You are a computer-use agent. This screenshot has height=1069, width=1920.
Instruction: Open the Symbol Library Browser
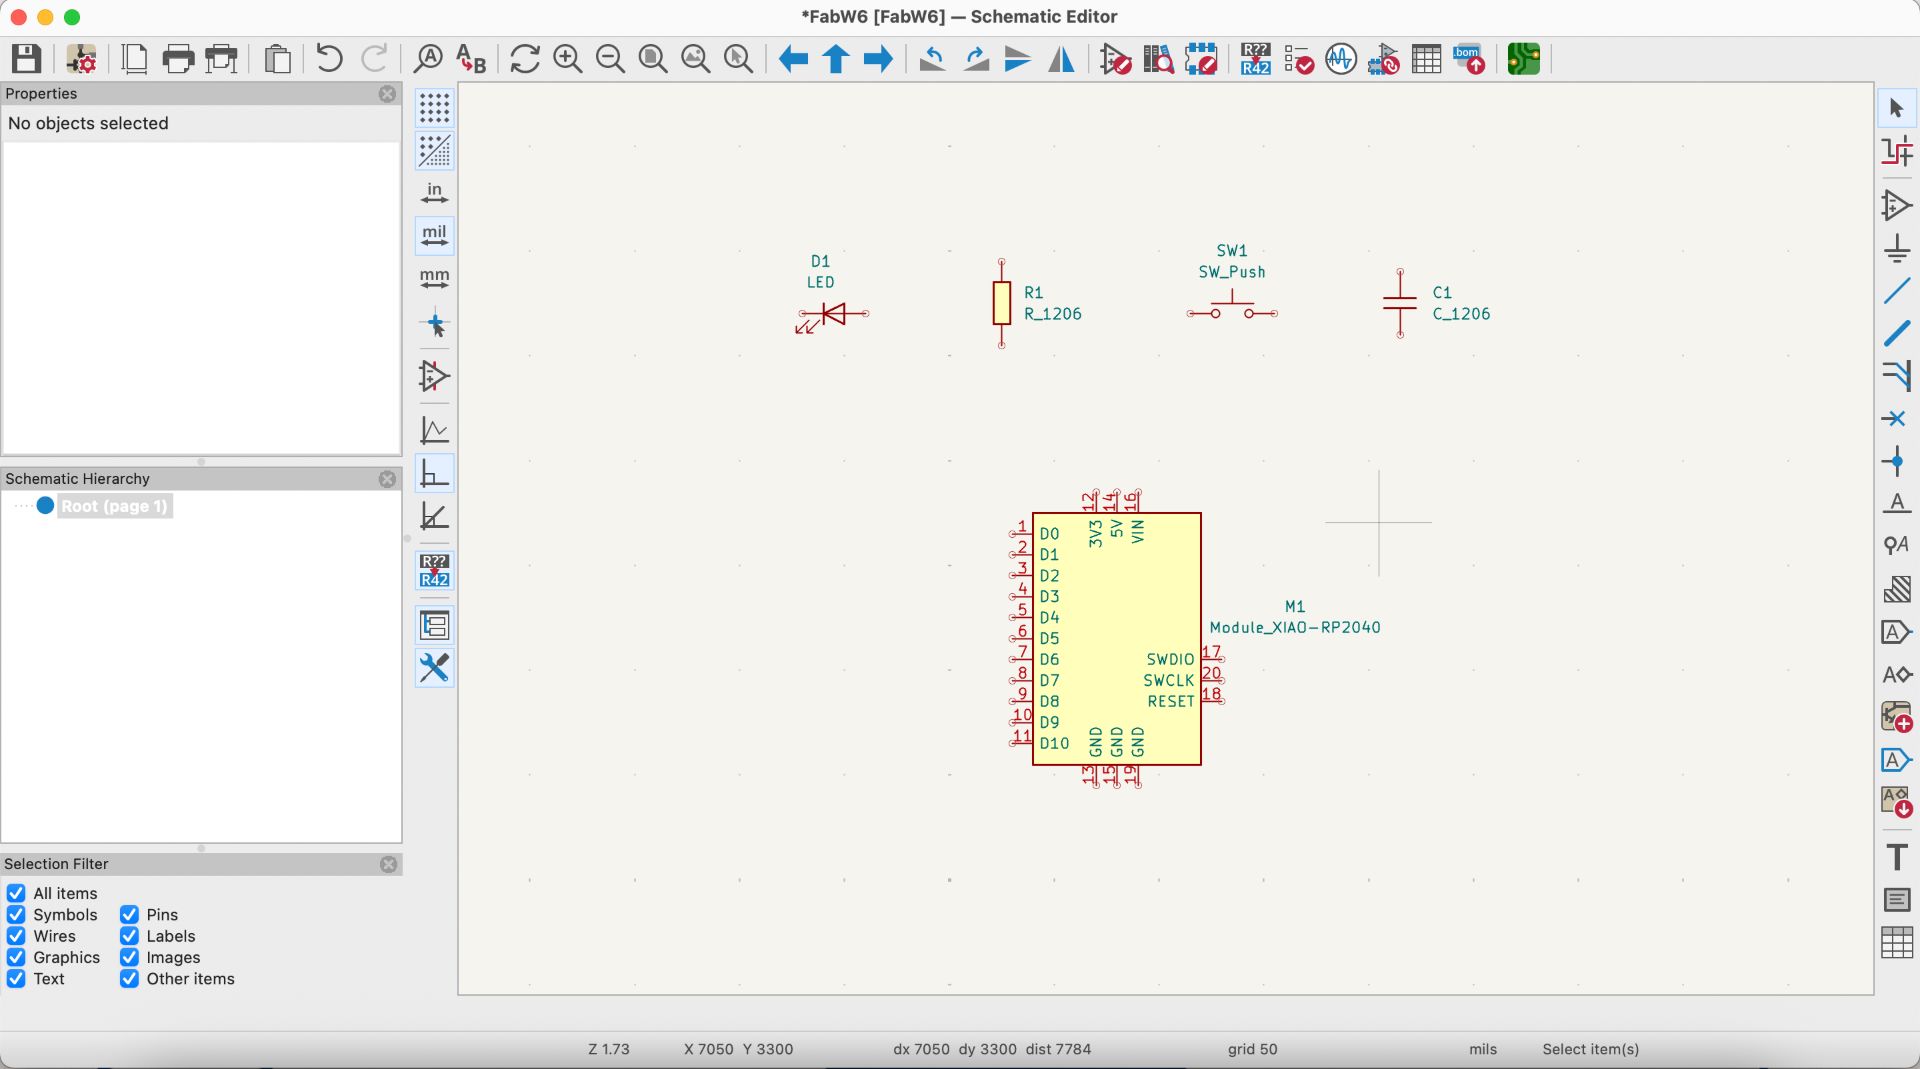[1158, 59]
